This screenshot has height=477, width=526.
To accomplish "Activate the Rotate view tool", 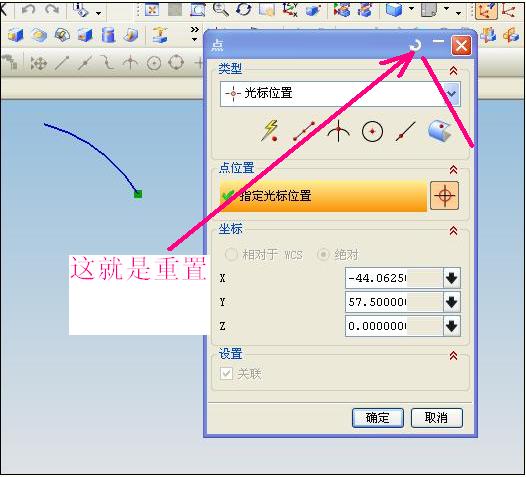I will pyautogui.click(x=244, y=9).
